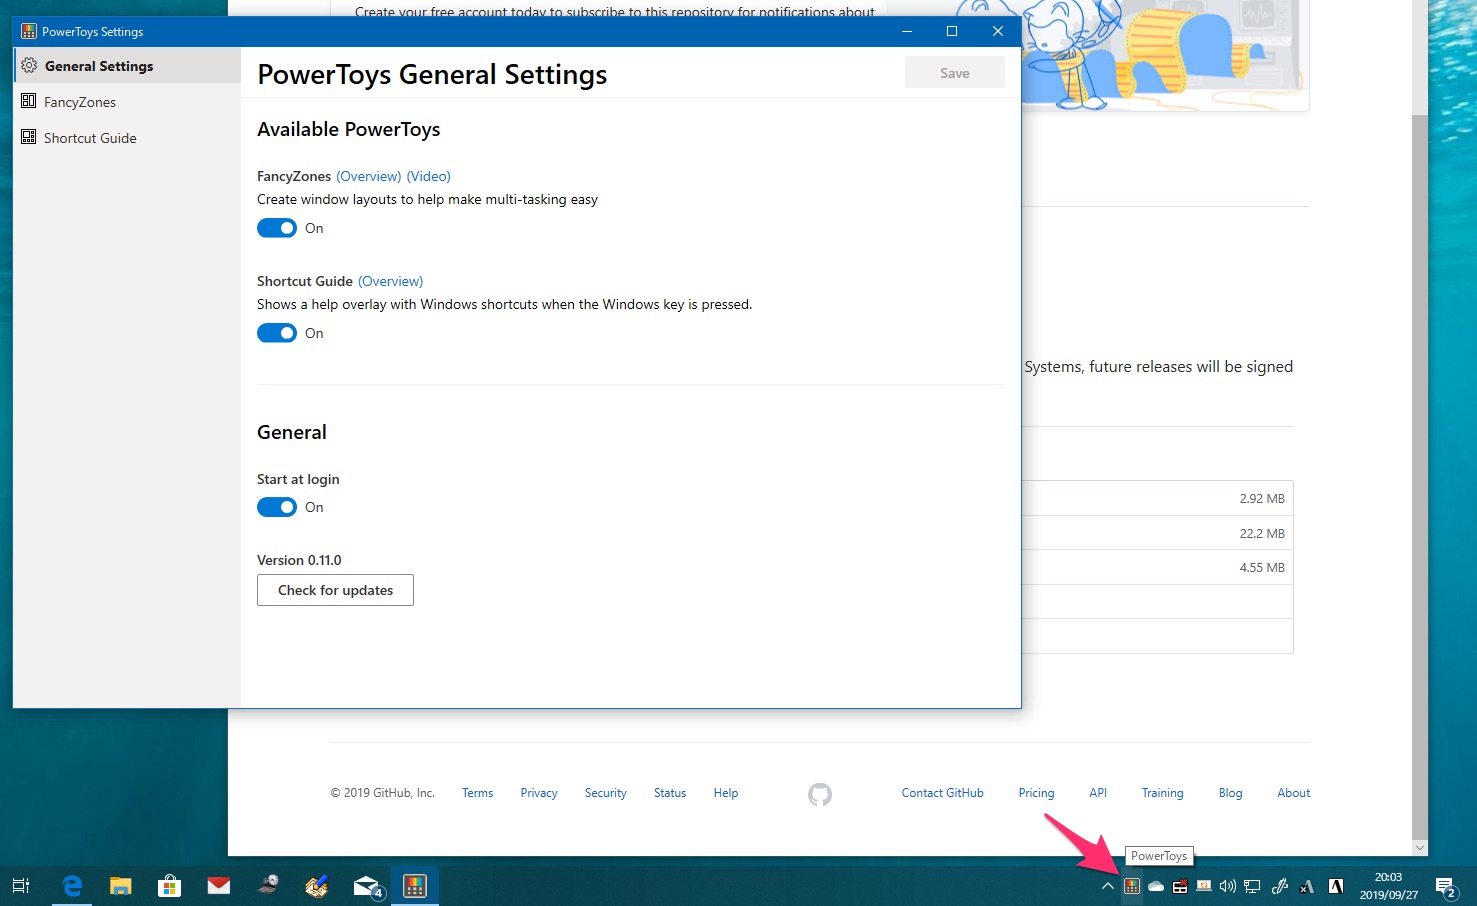Open Training link in GitHub footer
Viewport: 1477px width, 906px height.
[x=1162, y=793]
